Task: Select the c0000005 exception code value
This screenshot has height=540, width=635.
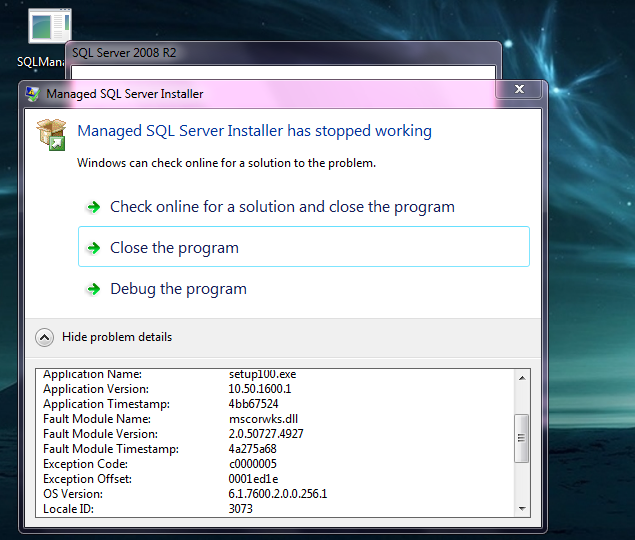Action: (x=253, y=464)
